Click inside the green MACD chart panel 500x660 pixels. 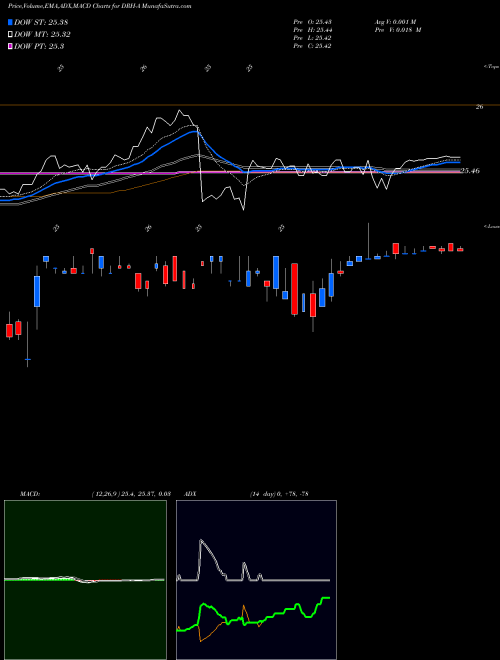[85, 580]
